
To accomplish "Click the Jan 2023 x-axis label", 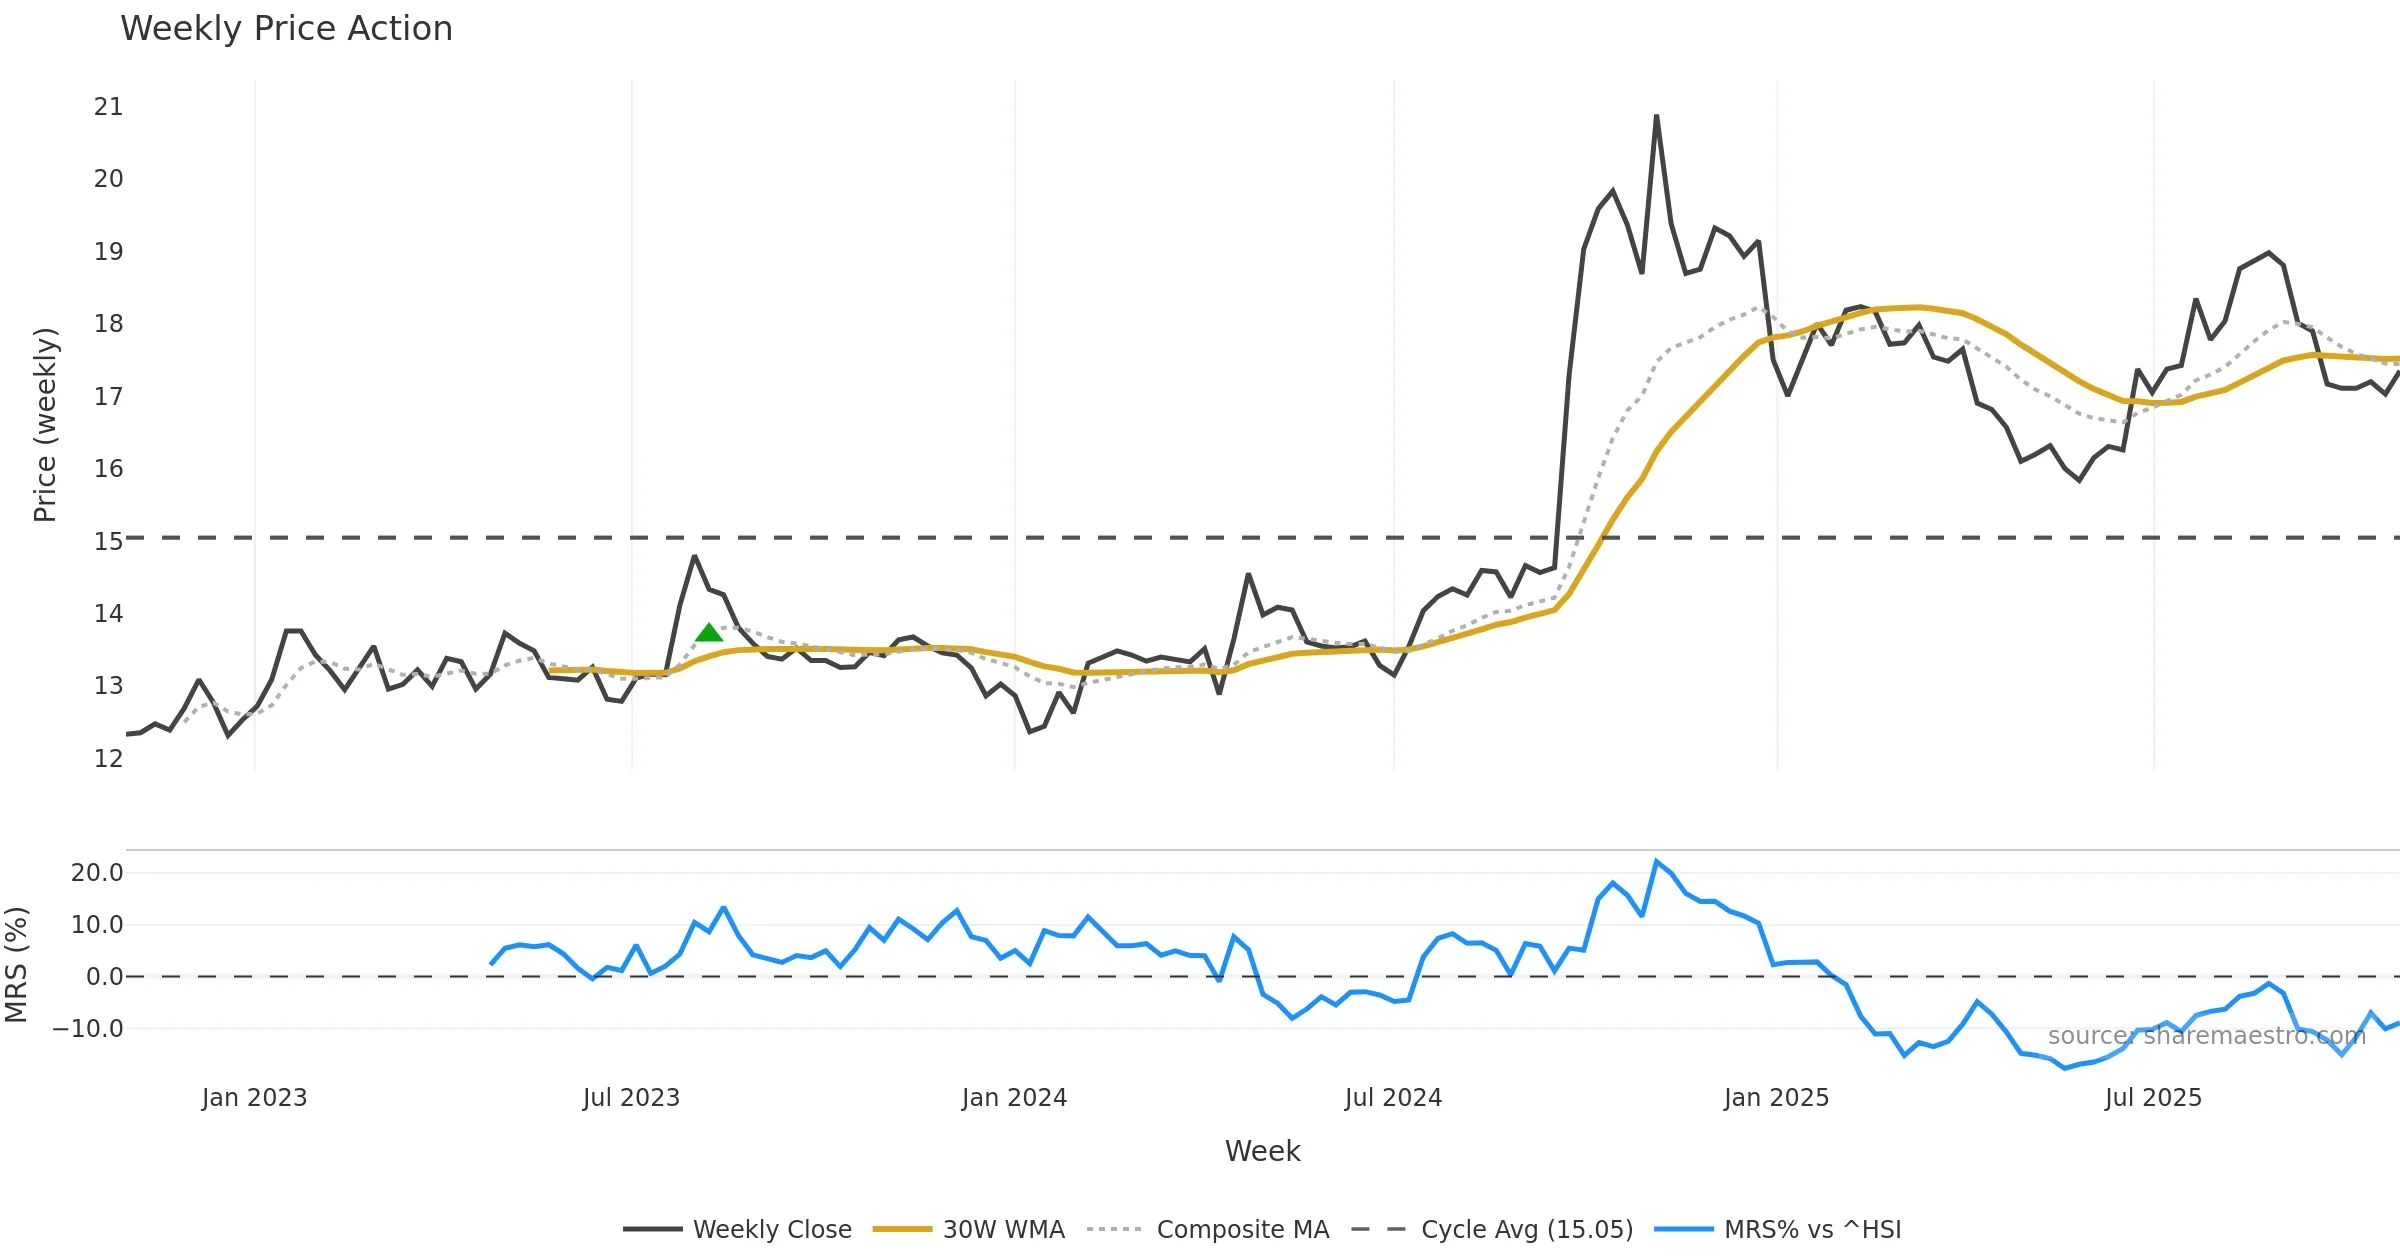I will [x=254, y=1098].
